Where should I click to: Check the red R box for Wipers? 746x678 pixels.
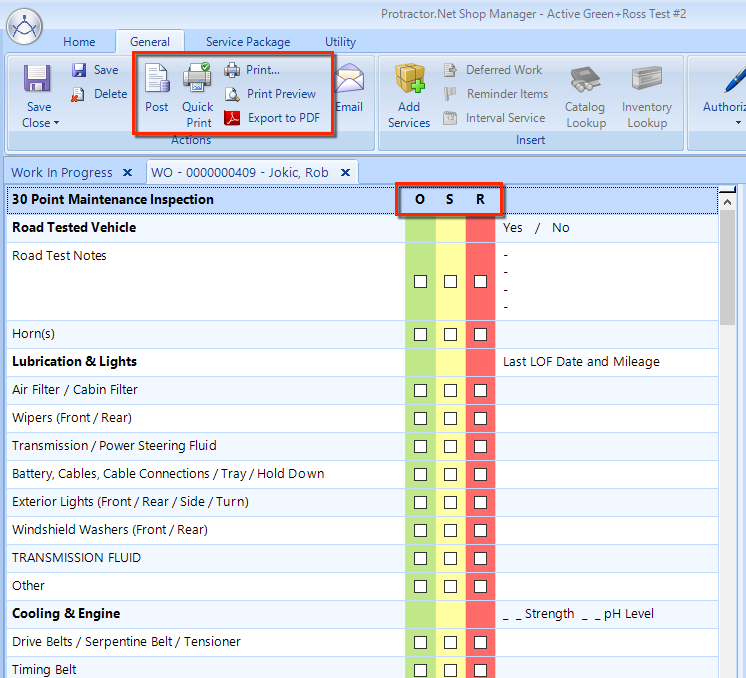(481, 418)
